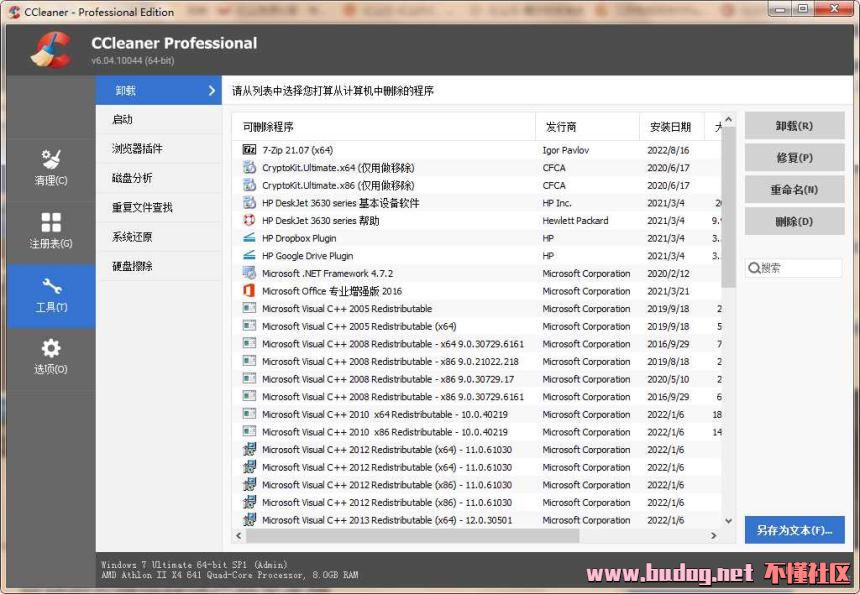Click the install date 2020/5/10 cell
This screenshot has height=594, width=860.
tap(668, 378)
